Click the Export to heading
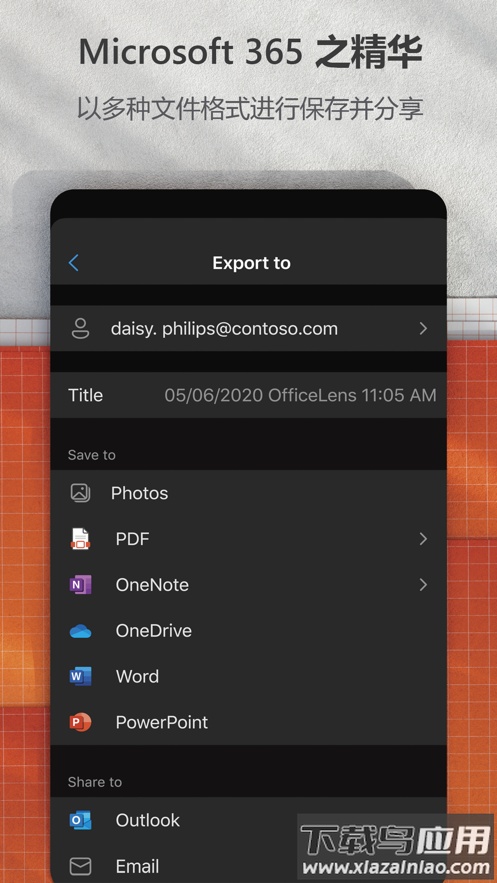This screenshot has width=497, height=883. tap(251, 263)
